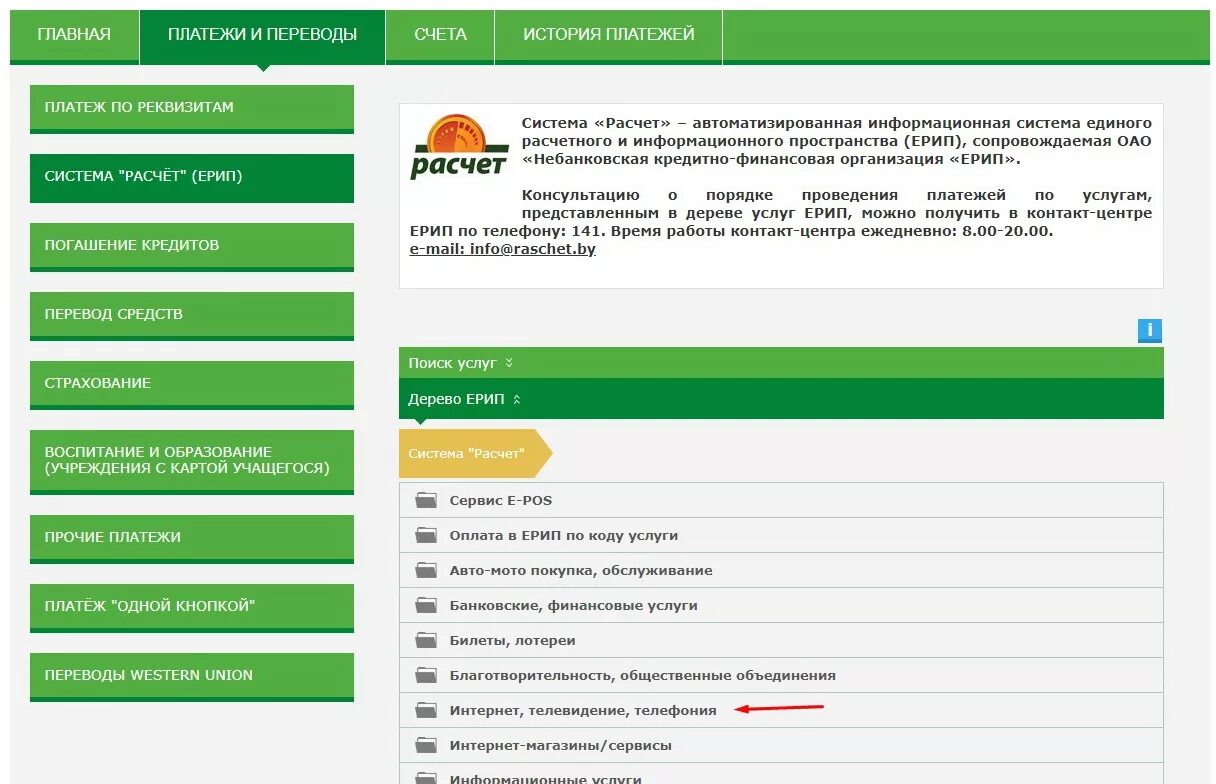Select the Платежи и переводы tab

pyautogui.click(x=262, y=35)
